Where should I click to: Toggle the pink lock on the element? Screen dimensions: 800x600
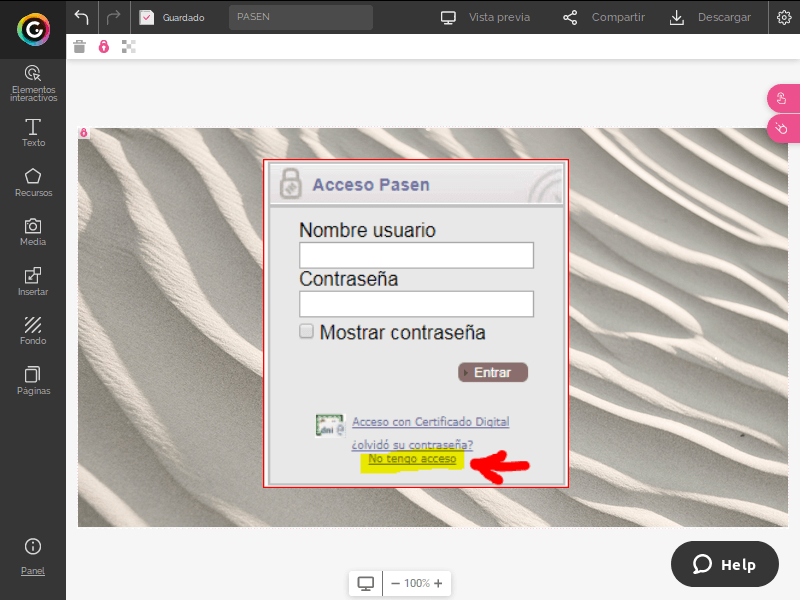104,47
